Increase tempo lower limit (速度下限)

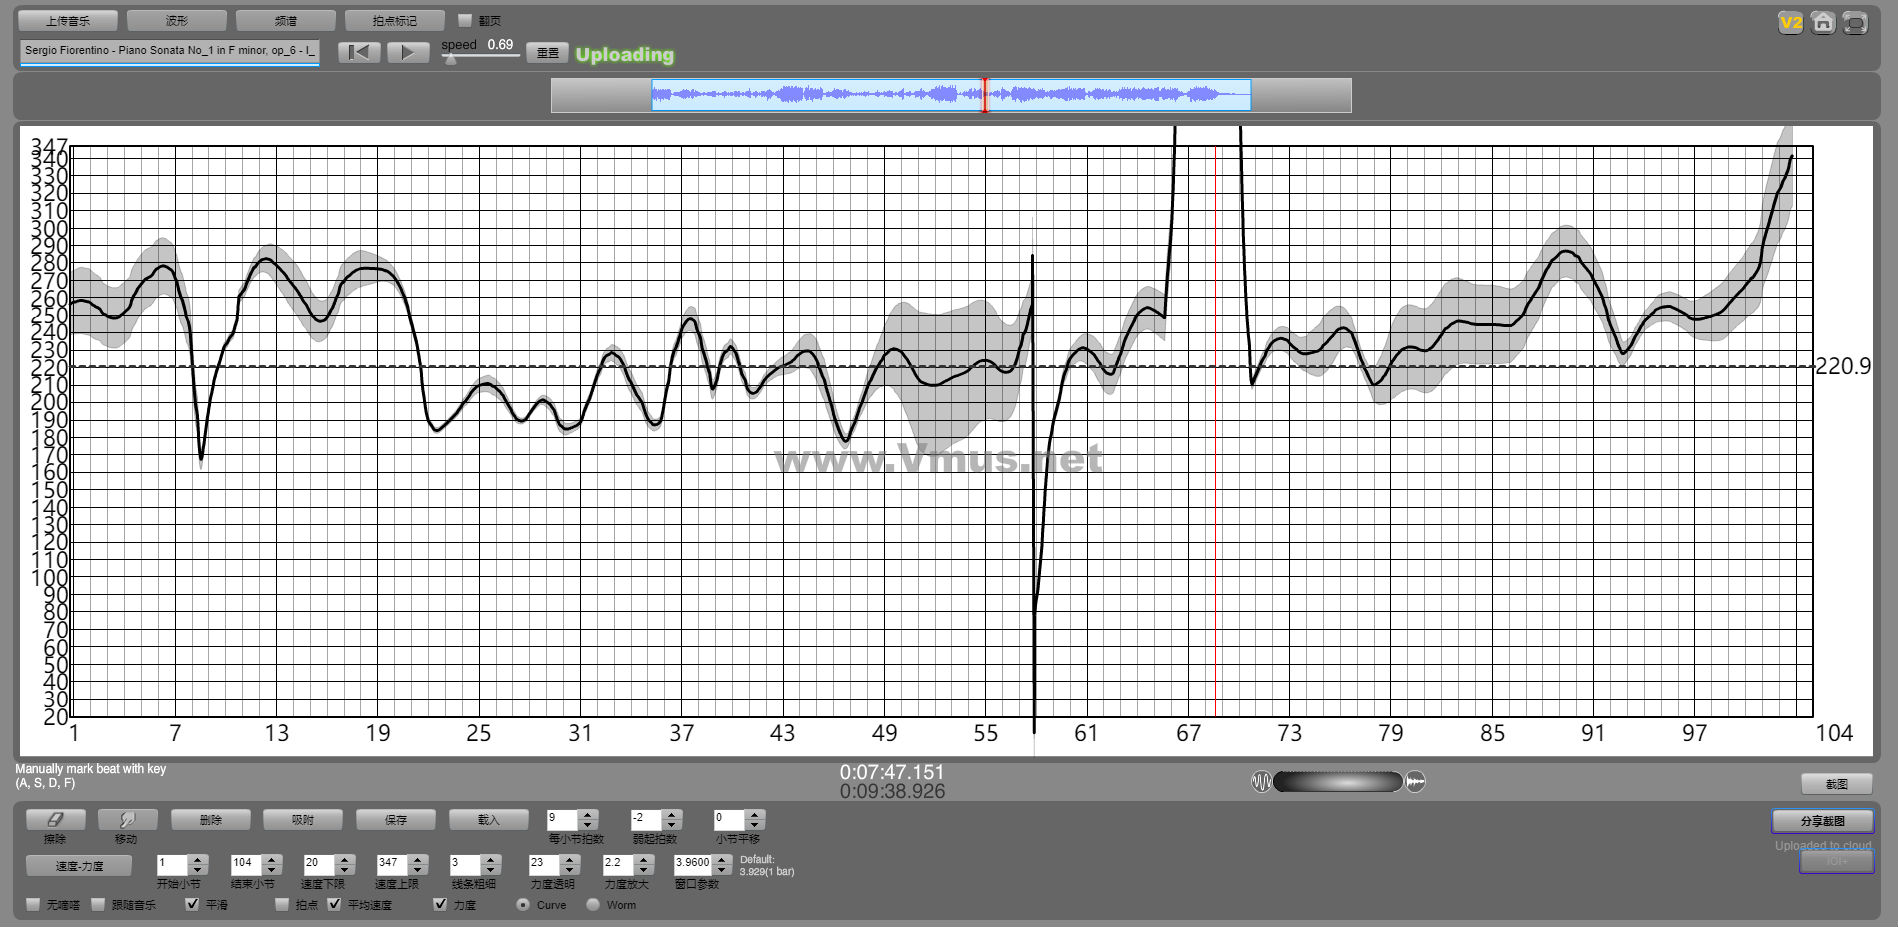coord(345,859)
